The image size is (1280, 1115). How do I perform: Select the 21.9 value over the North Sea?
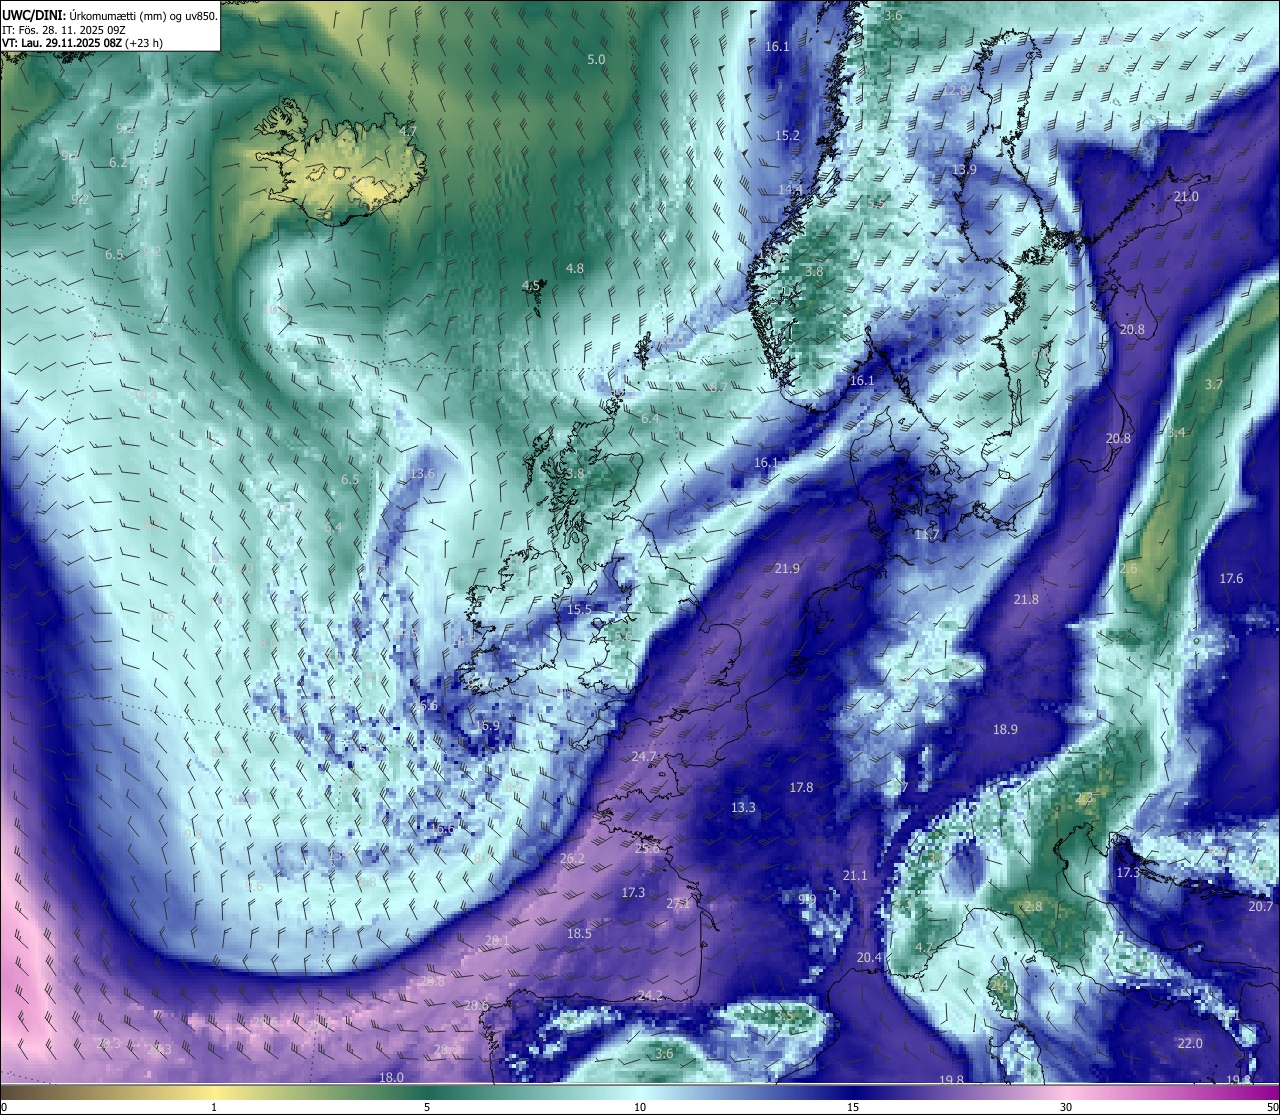click(787, 568)
